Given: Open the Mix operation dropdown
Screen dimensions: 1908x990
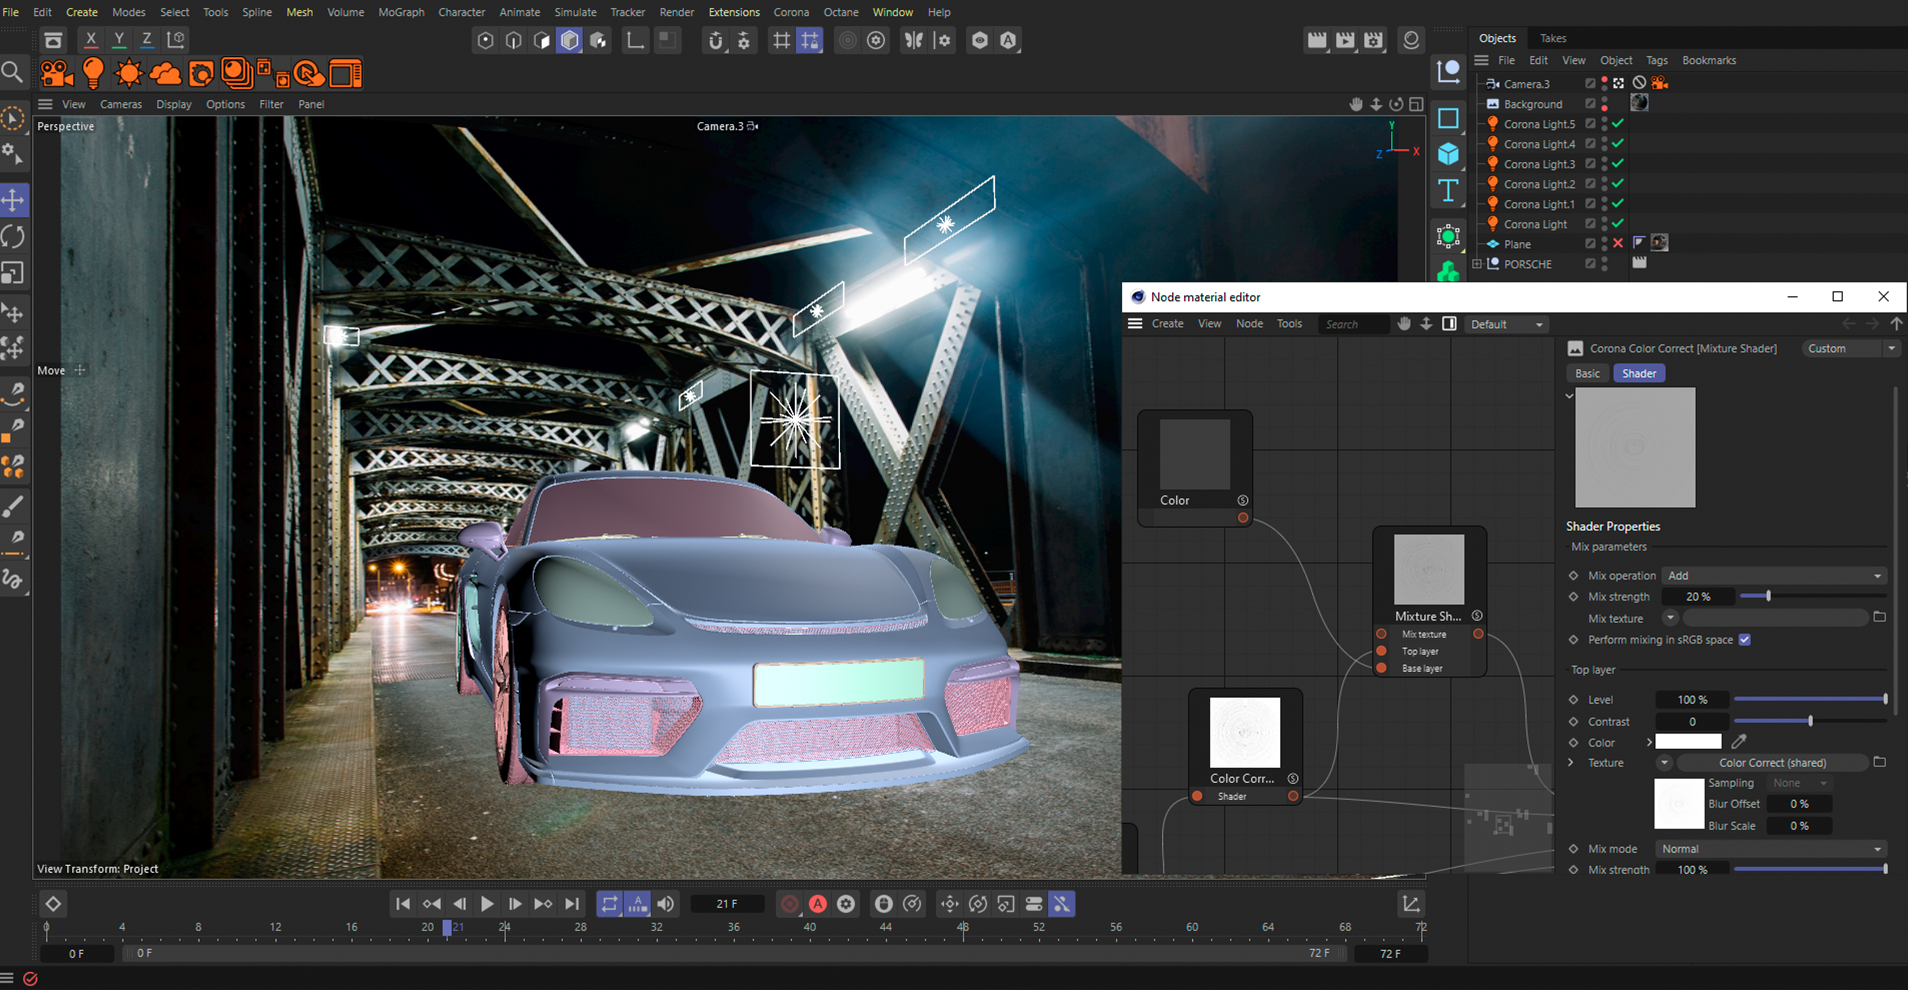Looking at the screenshot, I should pyautogui.click(x=1773, y=576).
